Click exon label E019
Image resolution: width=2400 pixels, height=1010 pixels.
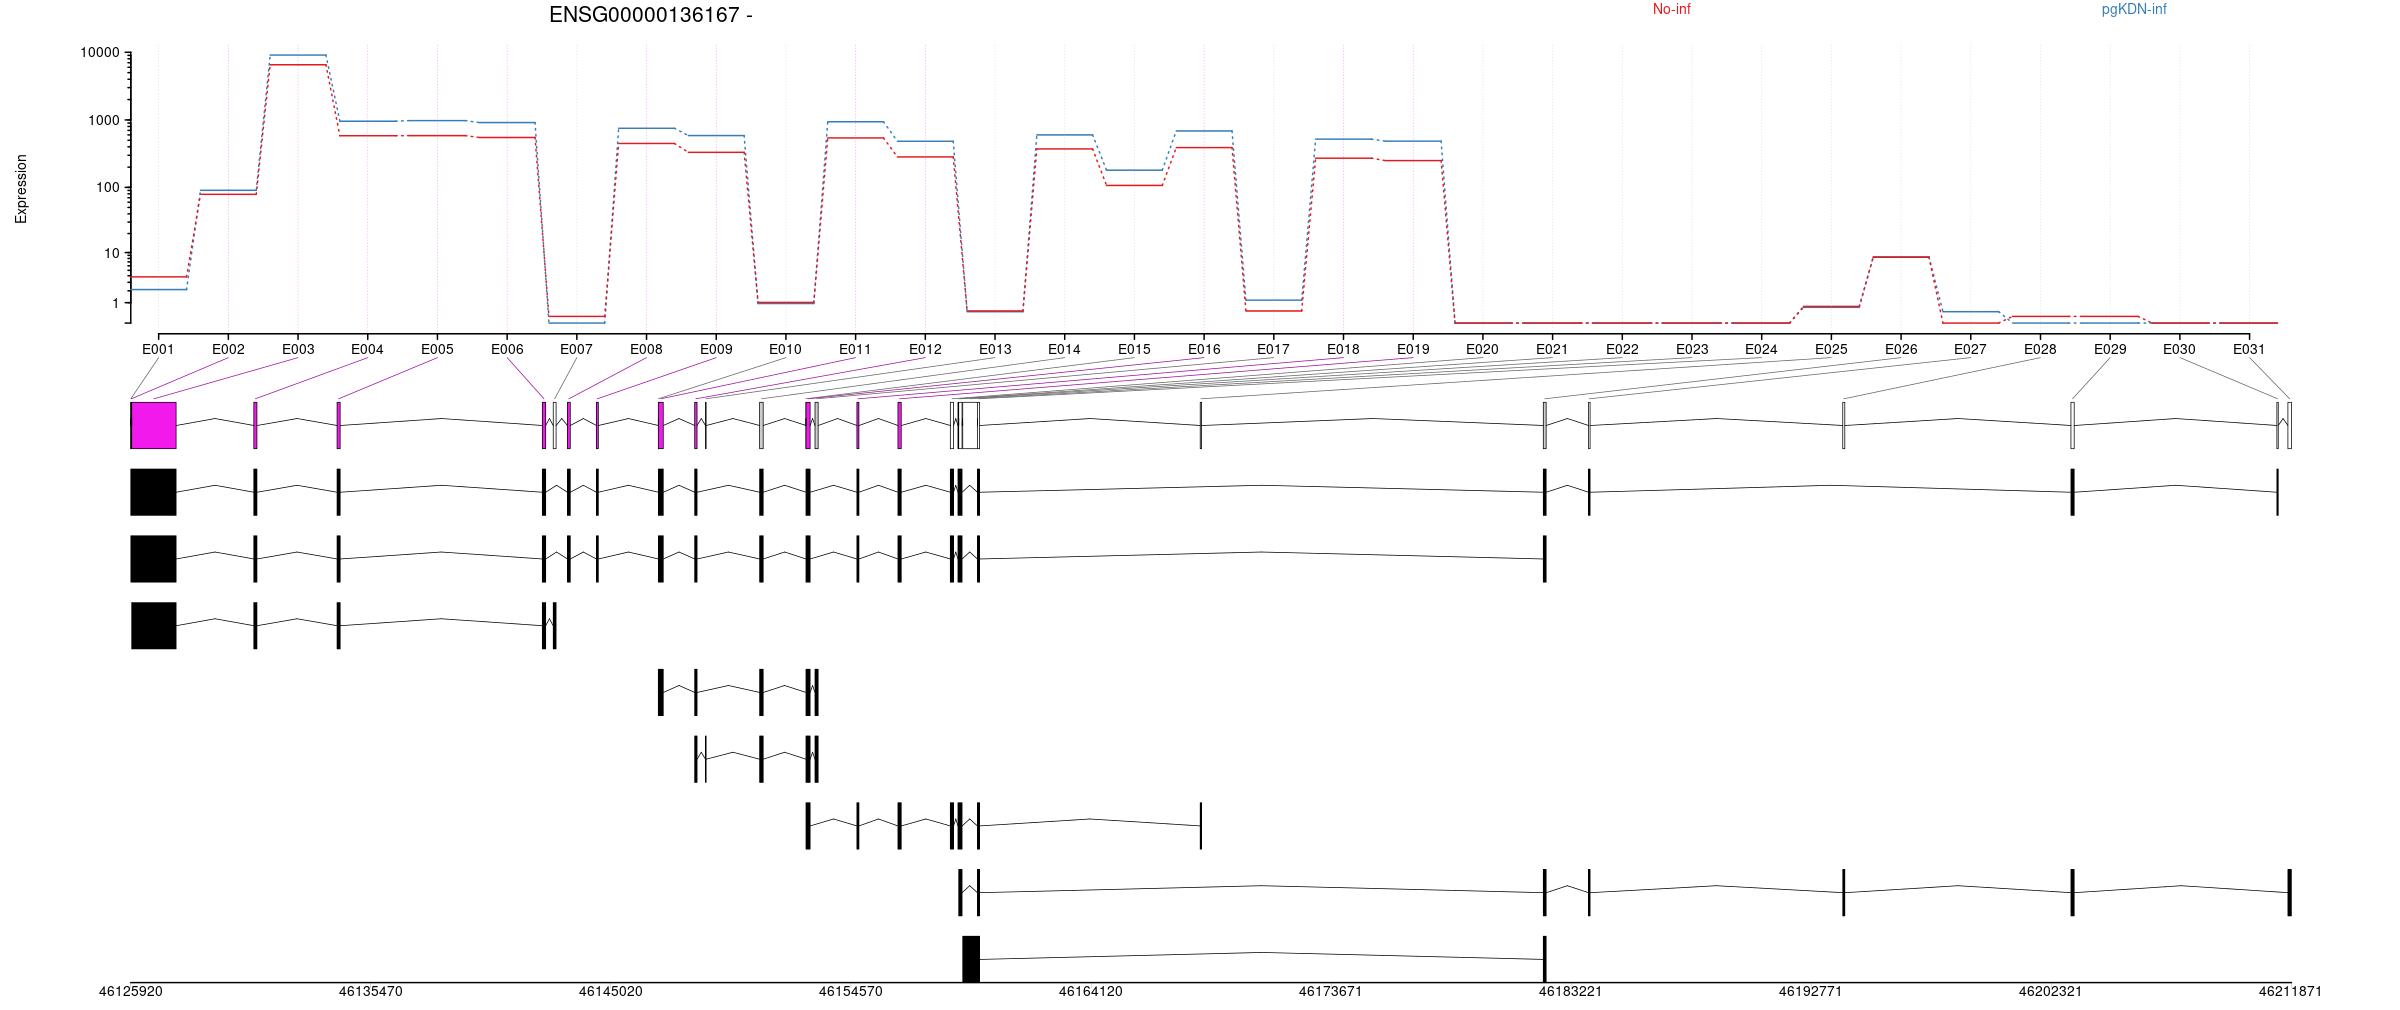(1413, 349)
